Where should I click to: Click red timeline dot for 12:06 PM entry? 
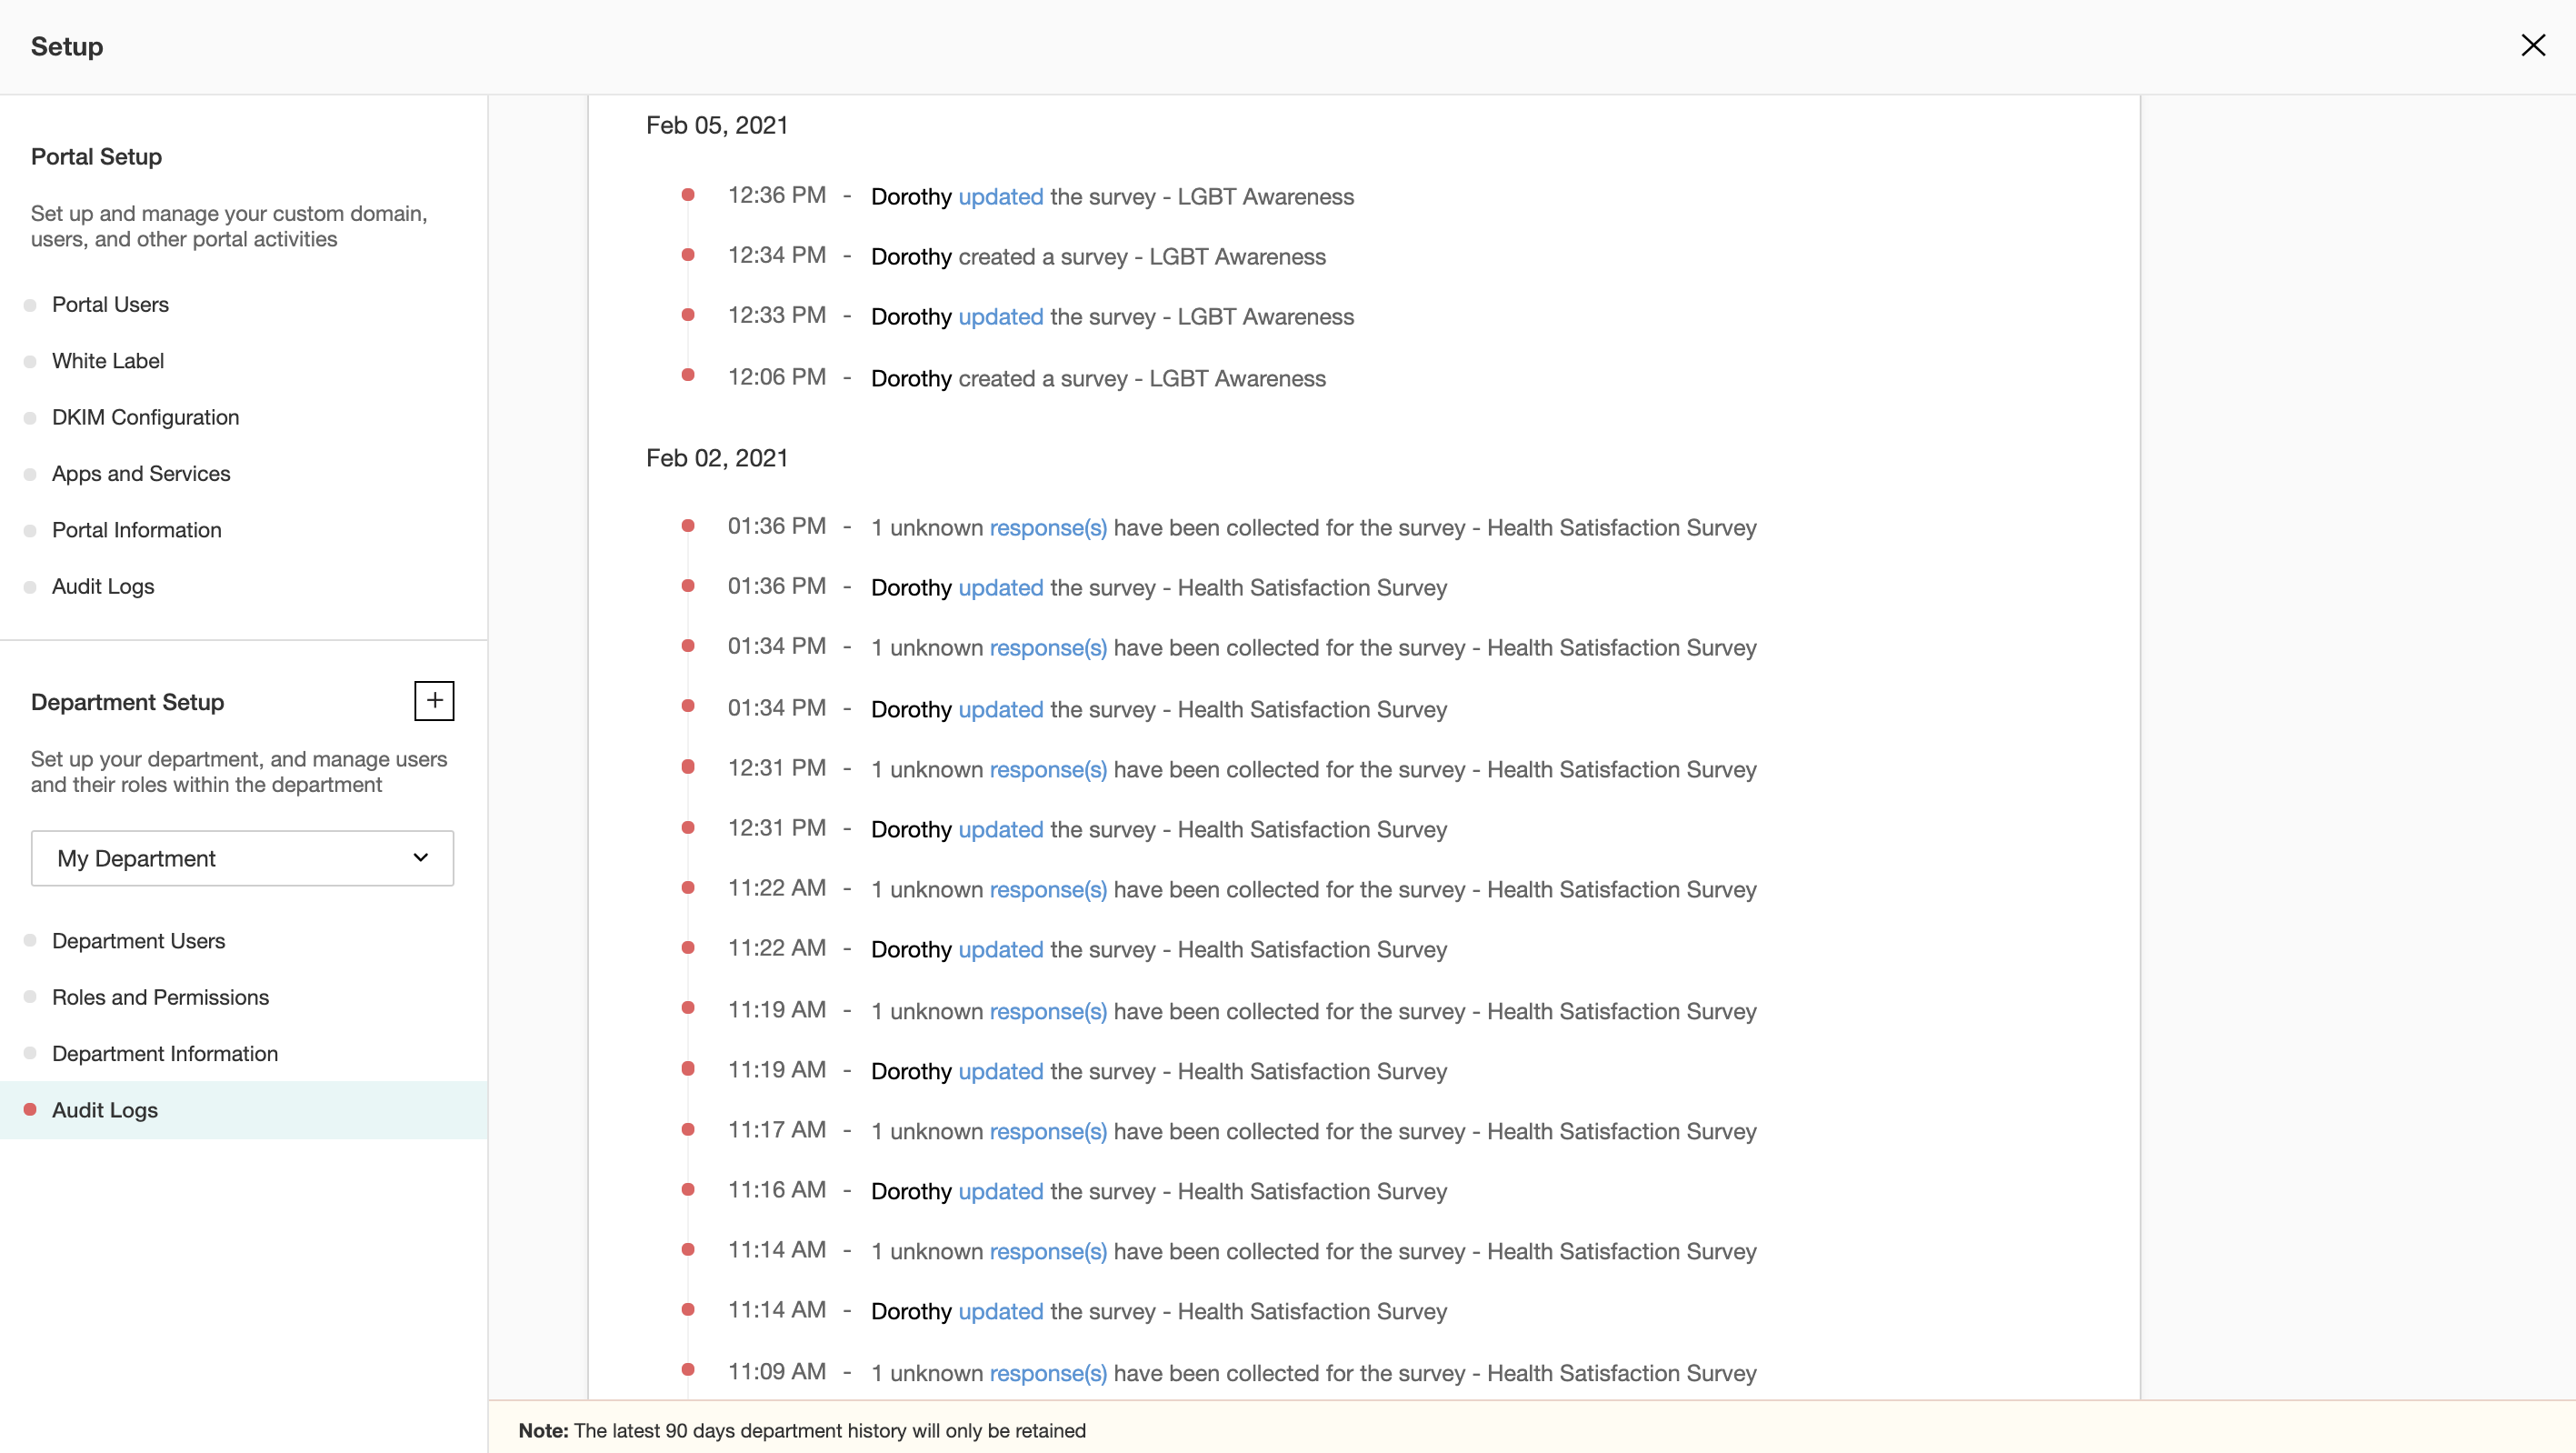click(x=688, y=376)
